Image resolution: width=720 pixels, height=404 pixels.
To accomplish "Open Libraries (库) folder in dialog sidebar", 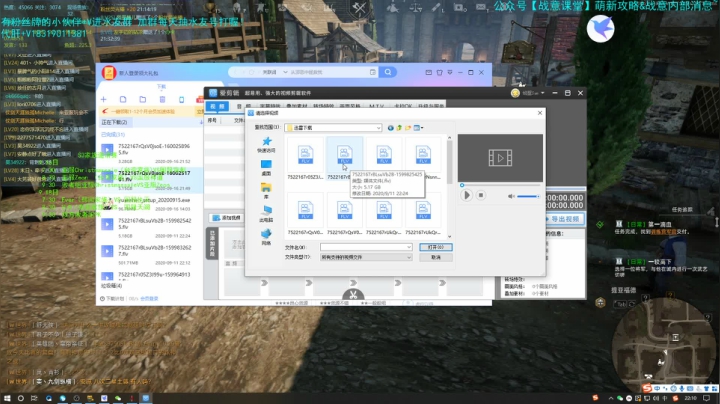I will [x=266, y=191].
